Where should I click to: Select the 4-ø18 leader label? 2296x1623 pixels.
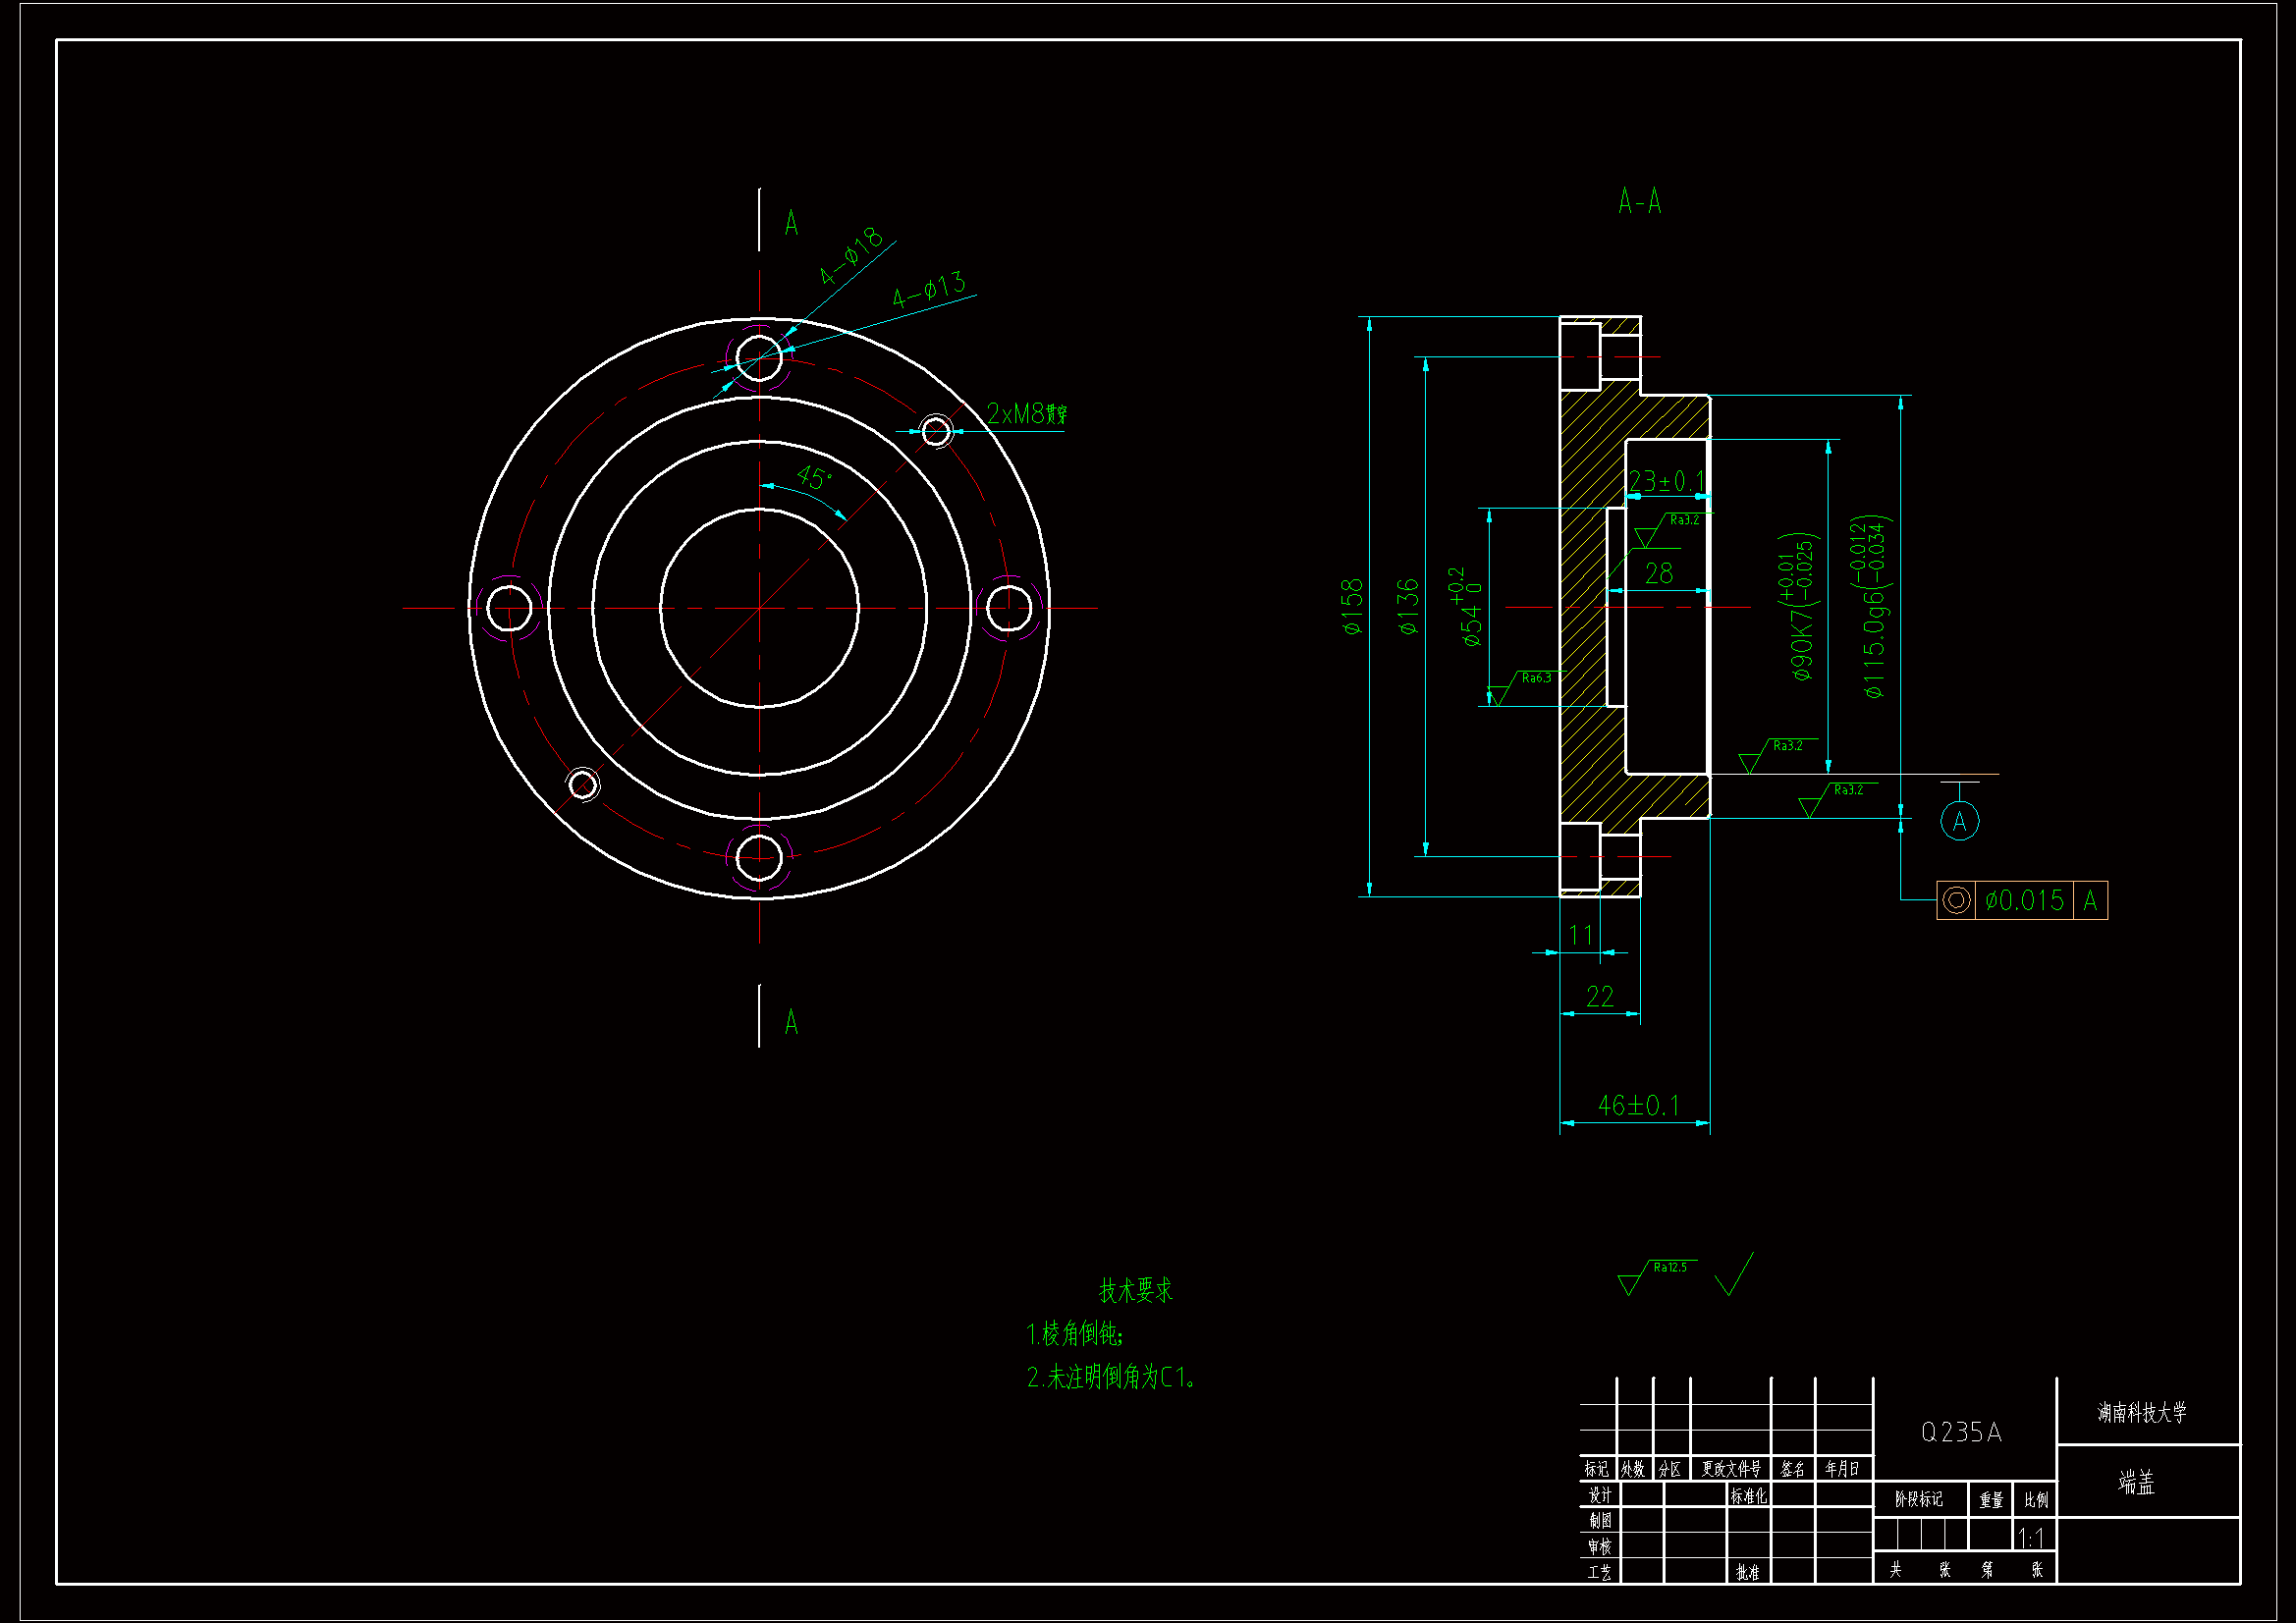point(851,255)
